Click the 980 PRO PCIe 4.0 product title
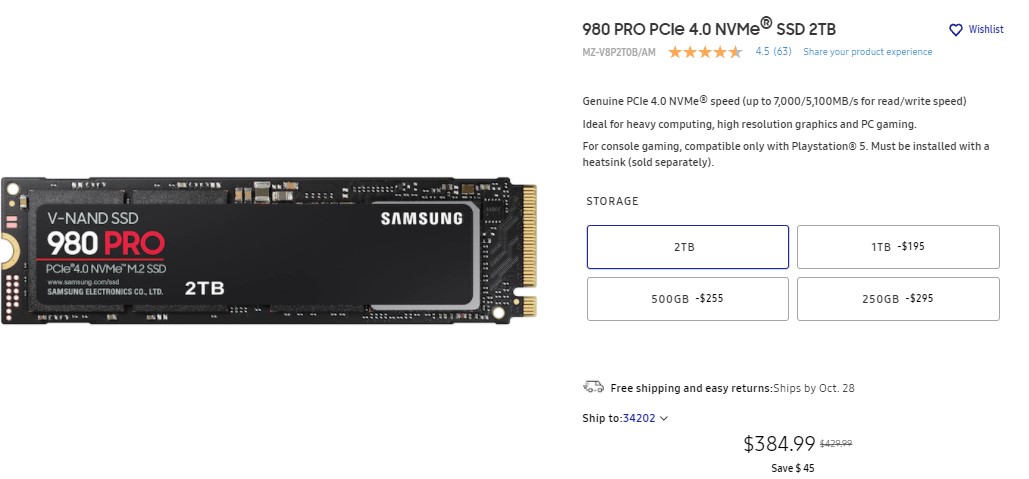Viewport: 1029px width, 479px height. 710,27
